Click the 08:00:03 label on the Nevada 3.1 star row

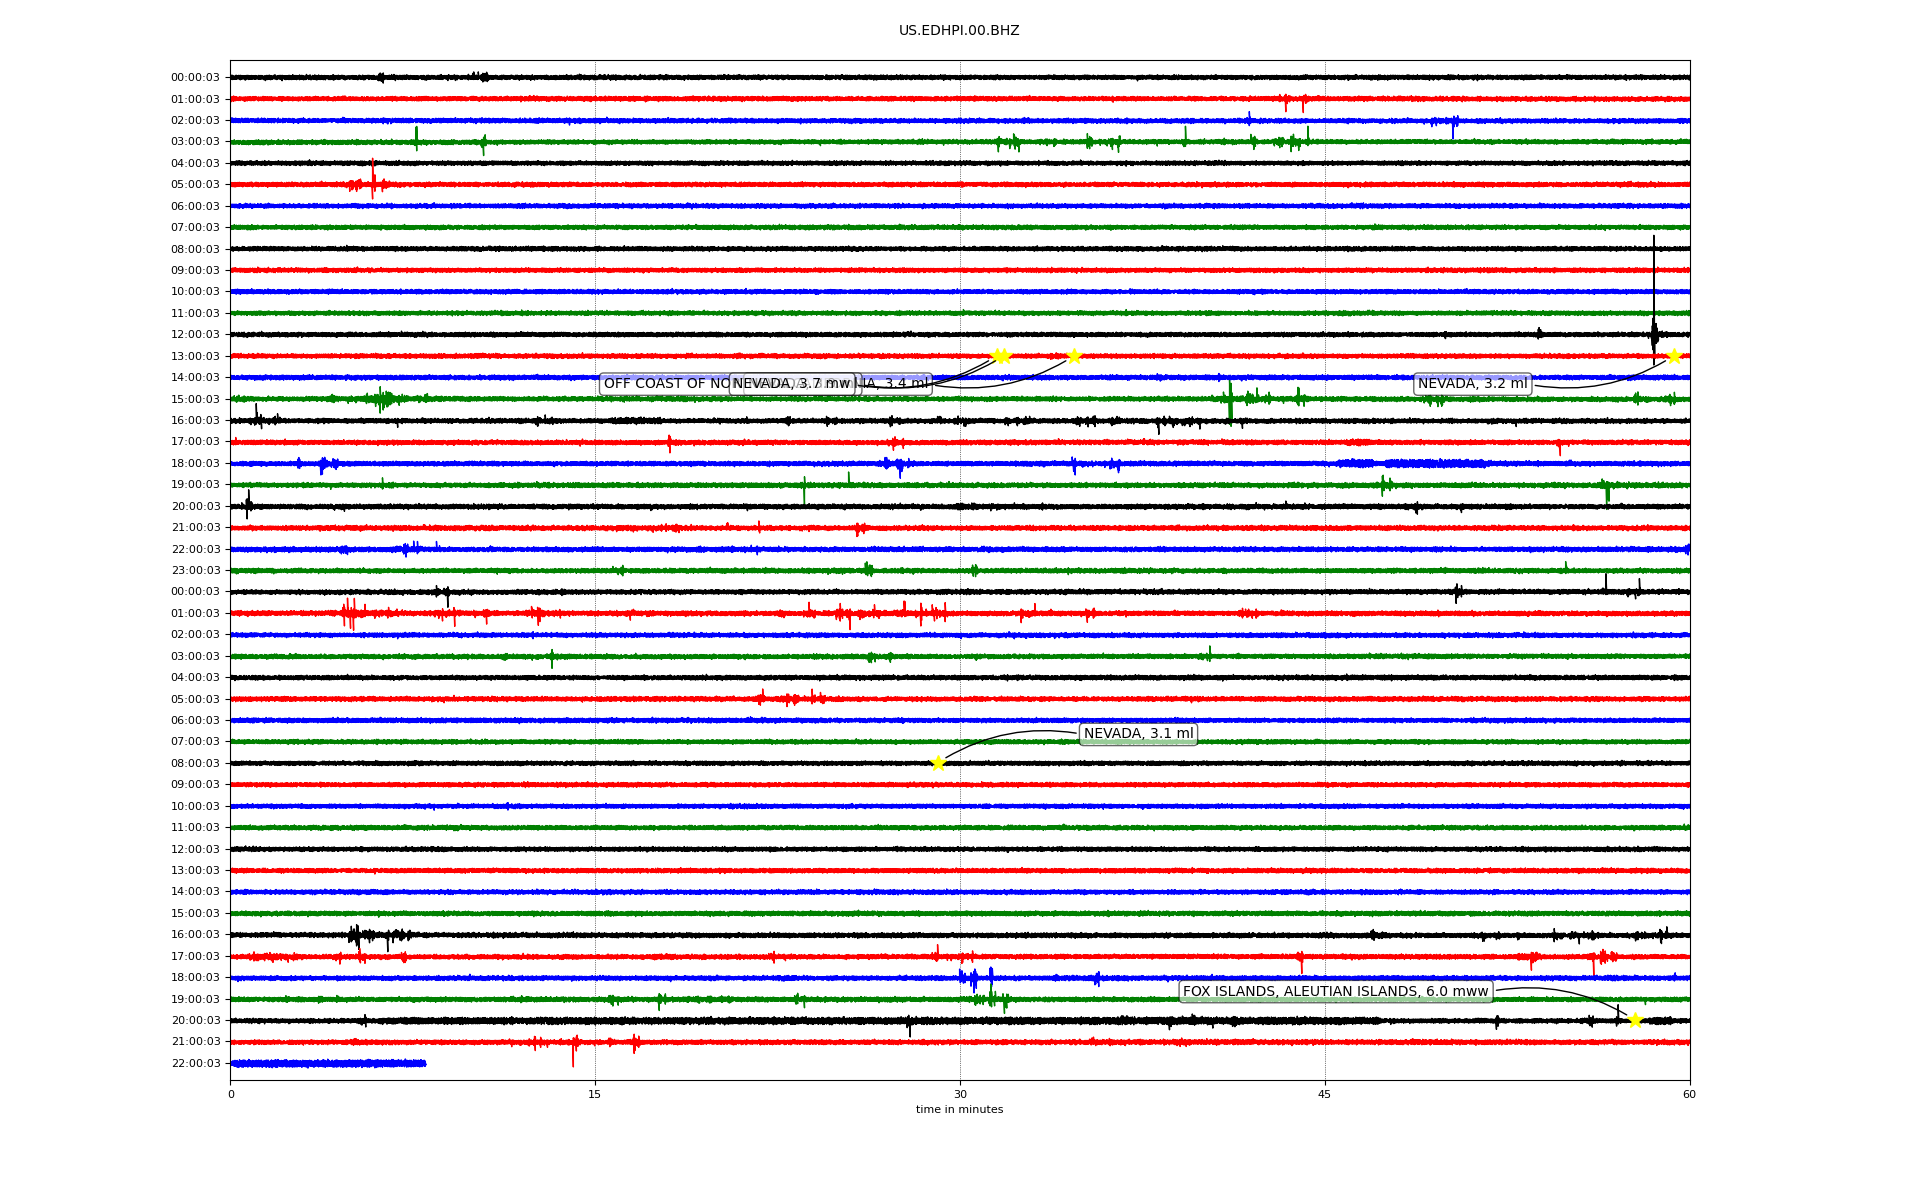[x=195, y=764]
